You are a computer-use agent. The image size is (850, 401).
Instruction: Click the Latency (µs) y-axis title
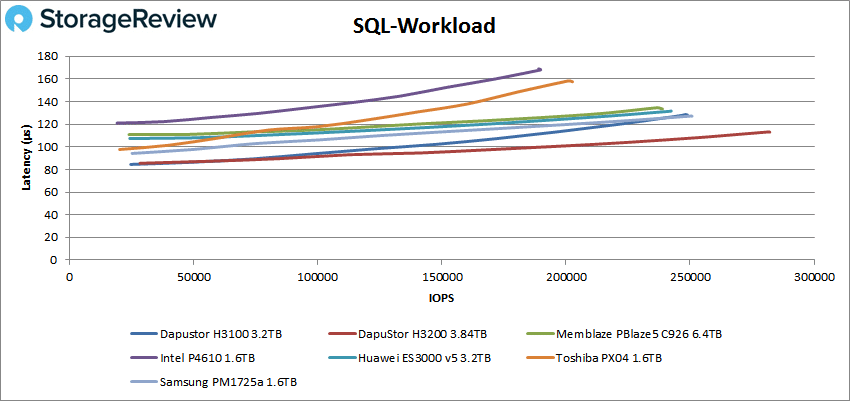(x=25, y=158)
